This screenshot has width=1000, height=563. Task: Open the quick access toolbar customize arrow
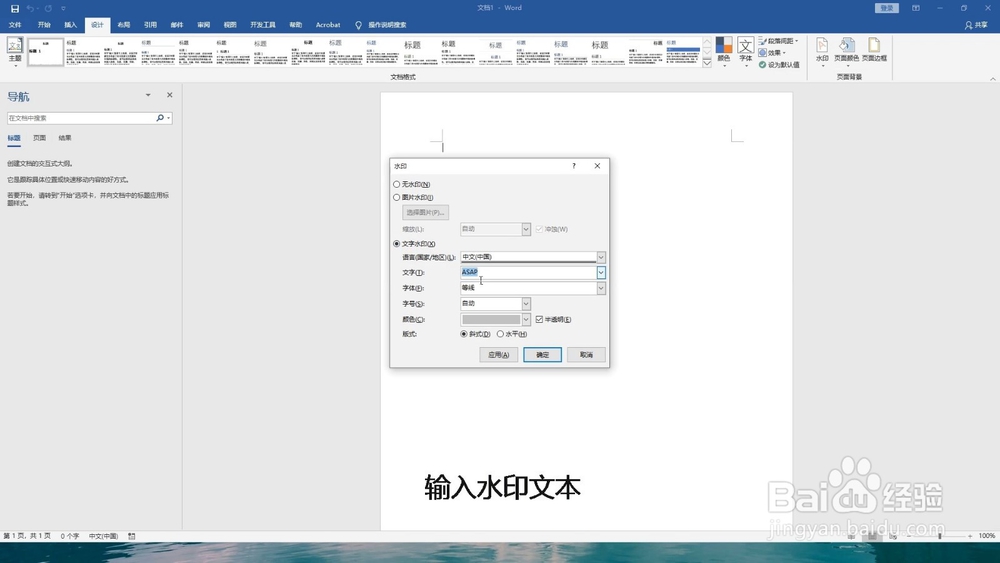tap(63, 8)
